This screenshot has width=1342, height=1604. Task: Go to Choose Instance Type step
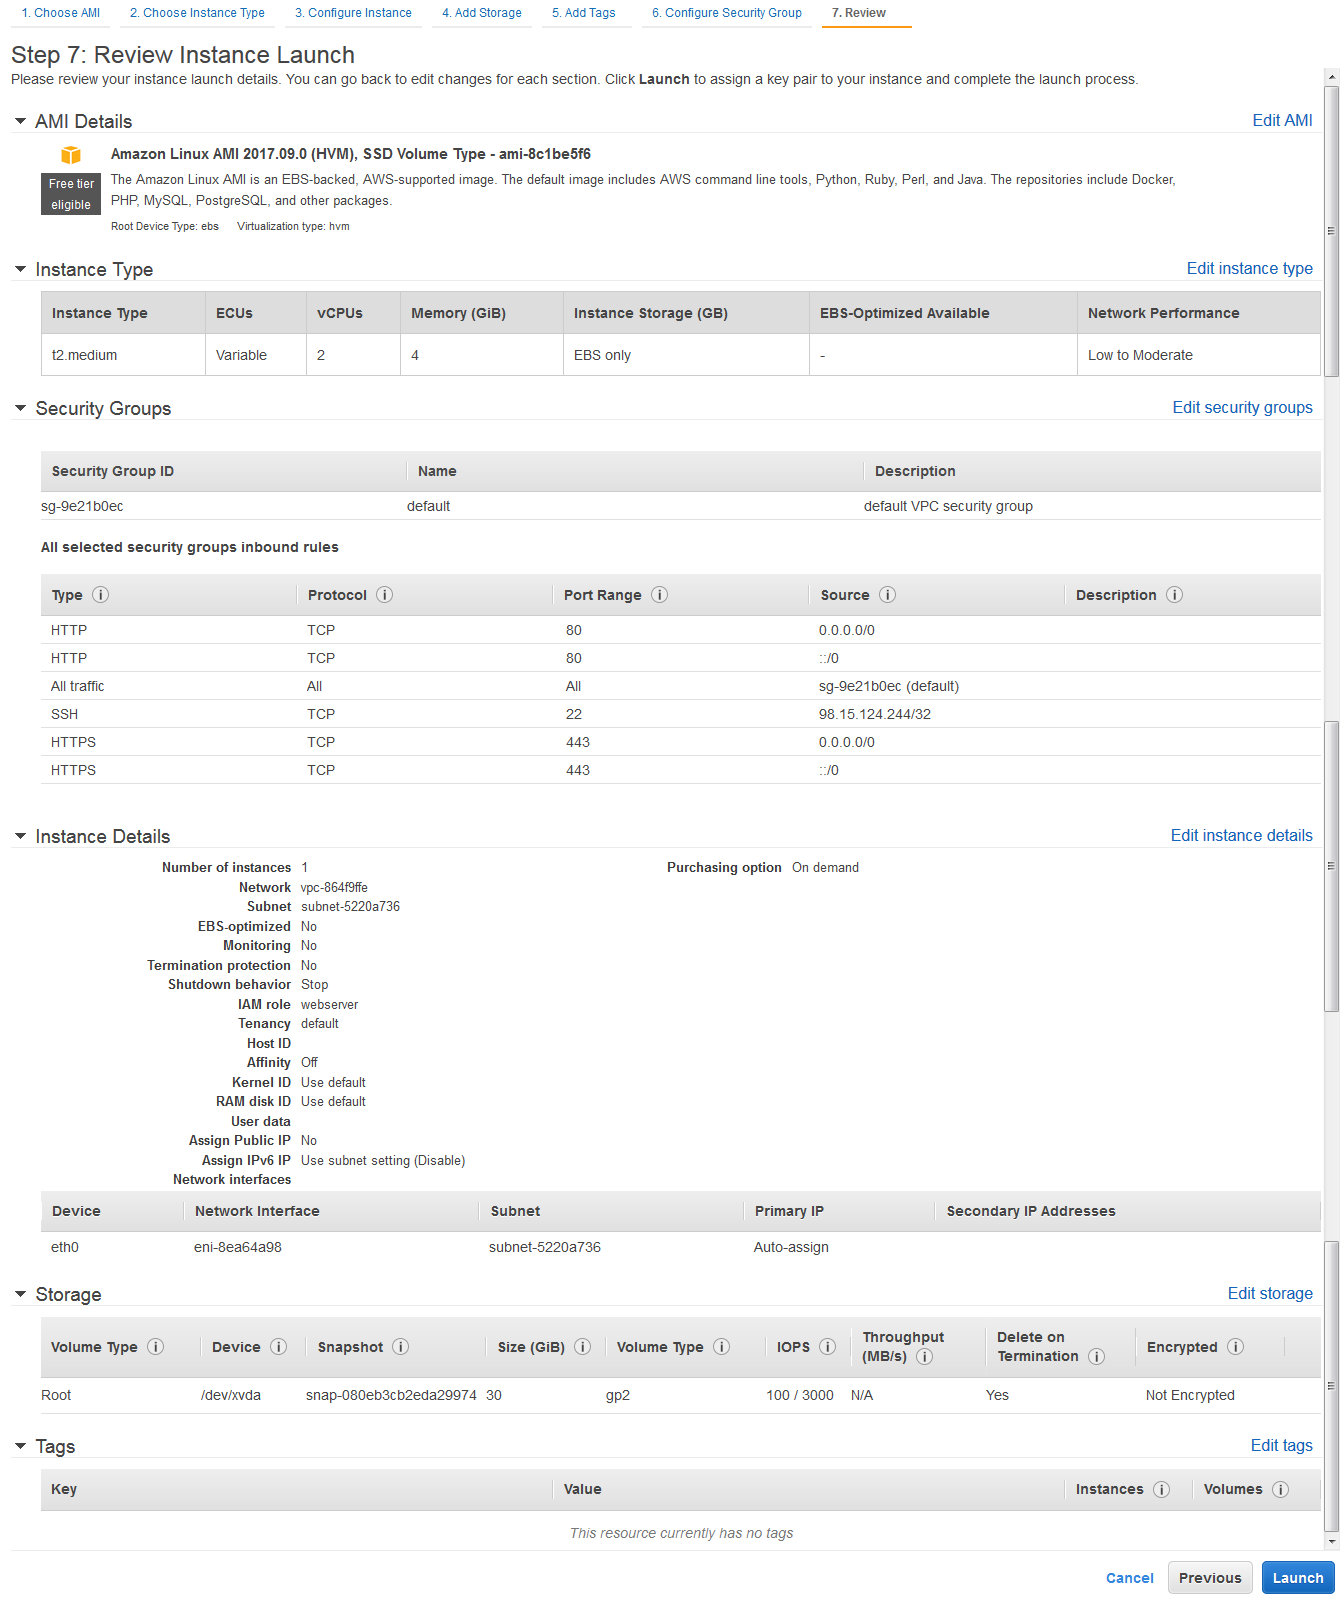coord(197,13)
